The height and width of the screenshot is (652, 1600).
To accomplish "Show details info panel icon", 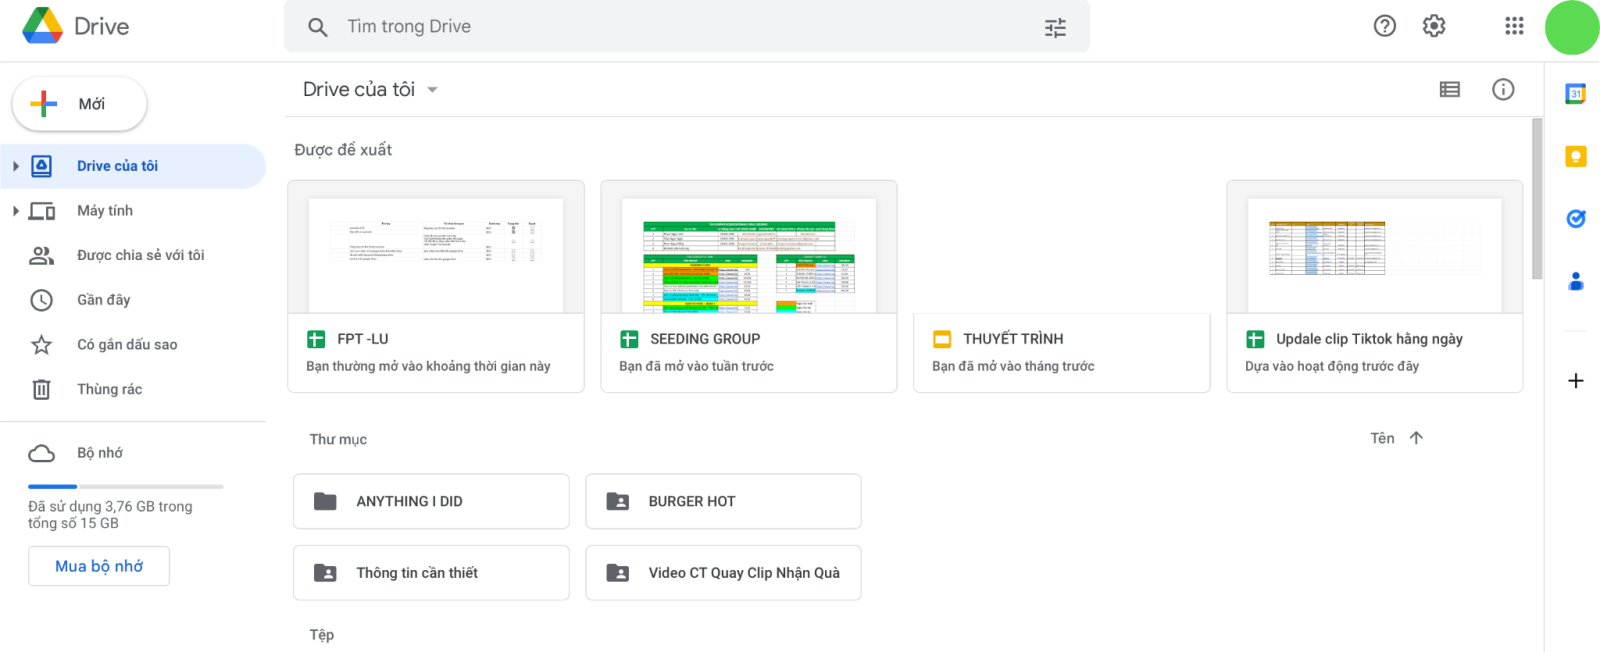I will click(x=1503, y=90).
